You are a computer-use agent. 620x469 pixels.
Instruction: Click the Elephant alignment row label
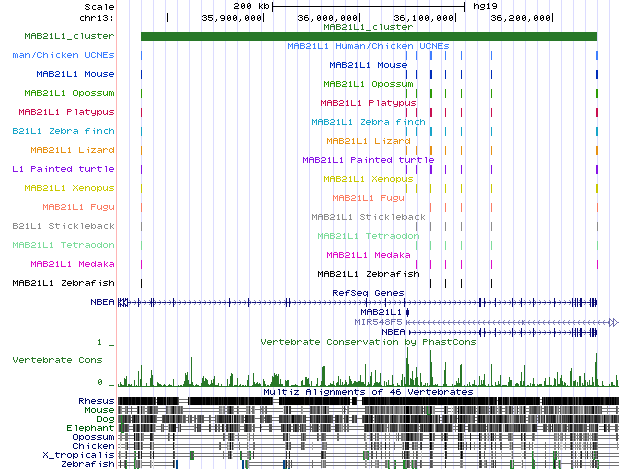[x=92, y=428]
